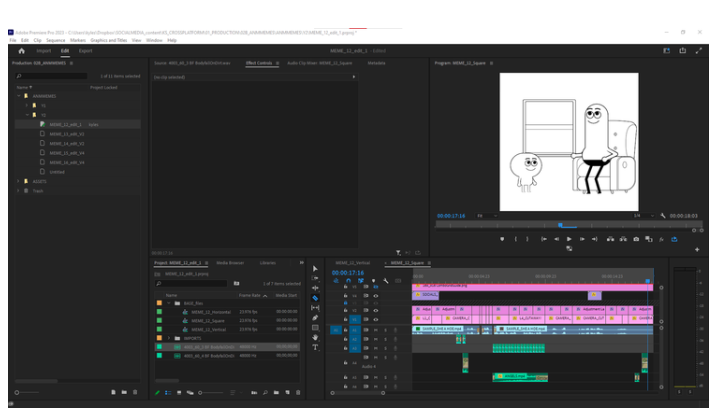This screenshot has width=715, height=413.
Task: Switch to the Libraries tab
Action: click(268, 263)
